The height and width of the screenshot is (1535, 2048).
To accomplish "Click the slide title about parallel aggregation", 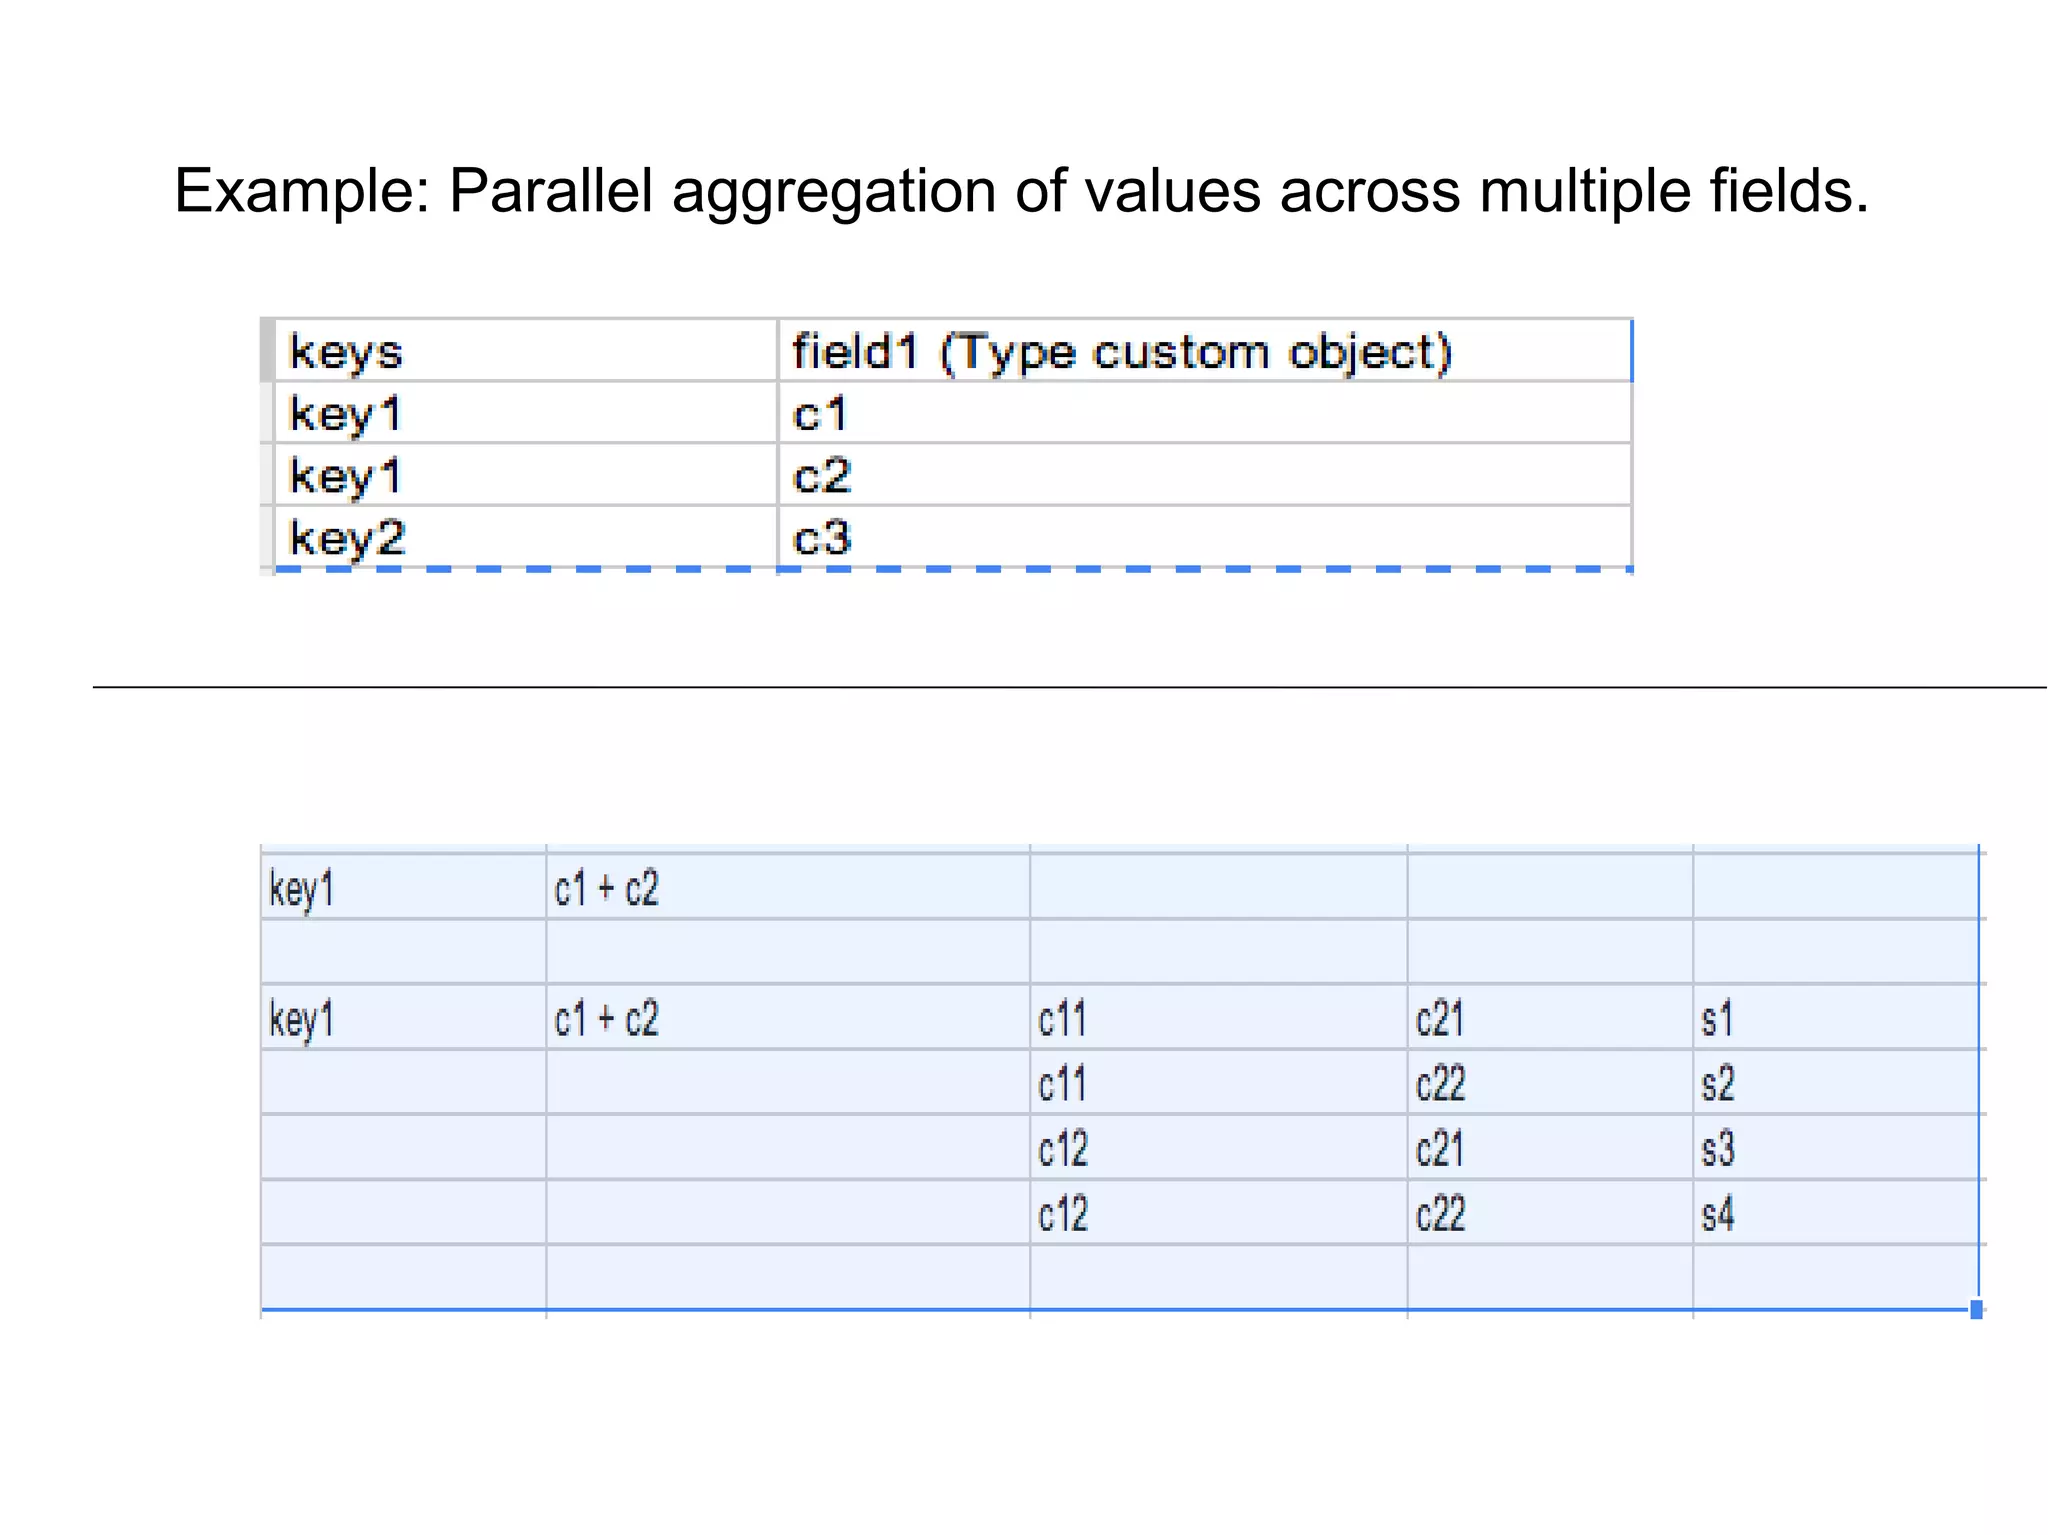I will 1021,190.
